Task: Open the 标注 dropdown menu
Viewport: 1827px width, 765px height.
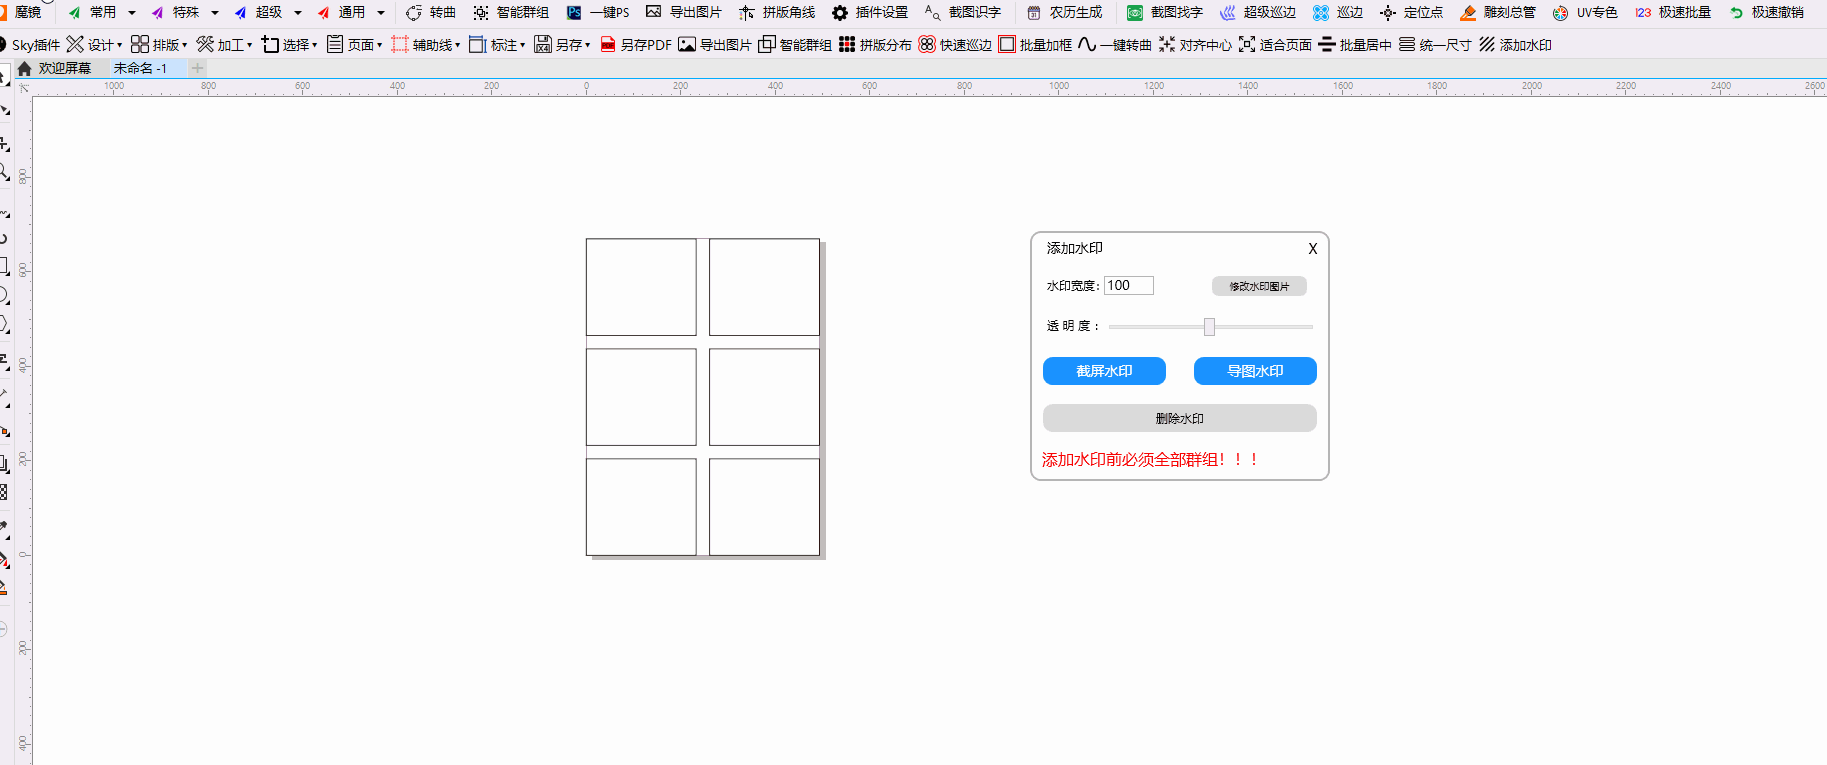Action: [x=497, y=45]
